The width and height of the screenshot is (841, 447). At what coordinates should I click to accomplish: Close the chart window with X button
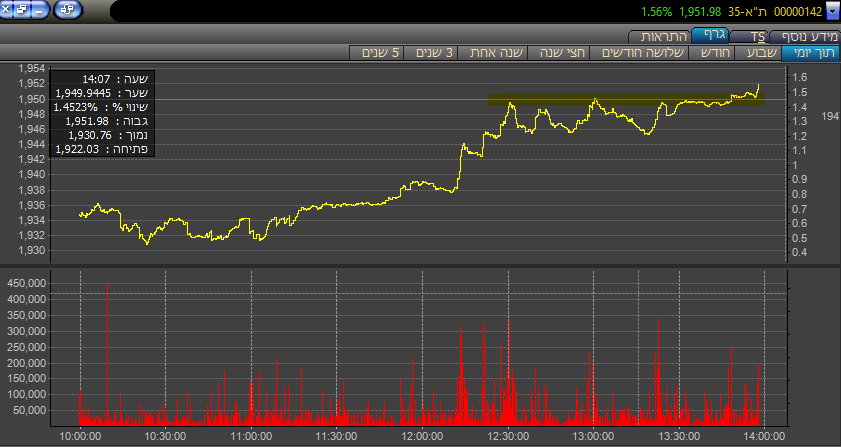[6, 9]
